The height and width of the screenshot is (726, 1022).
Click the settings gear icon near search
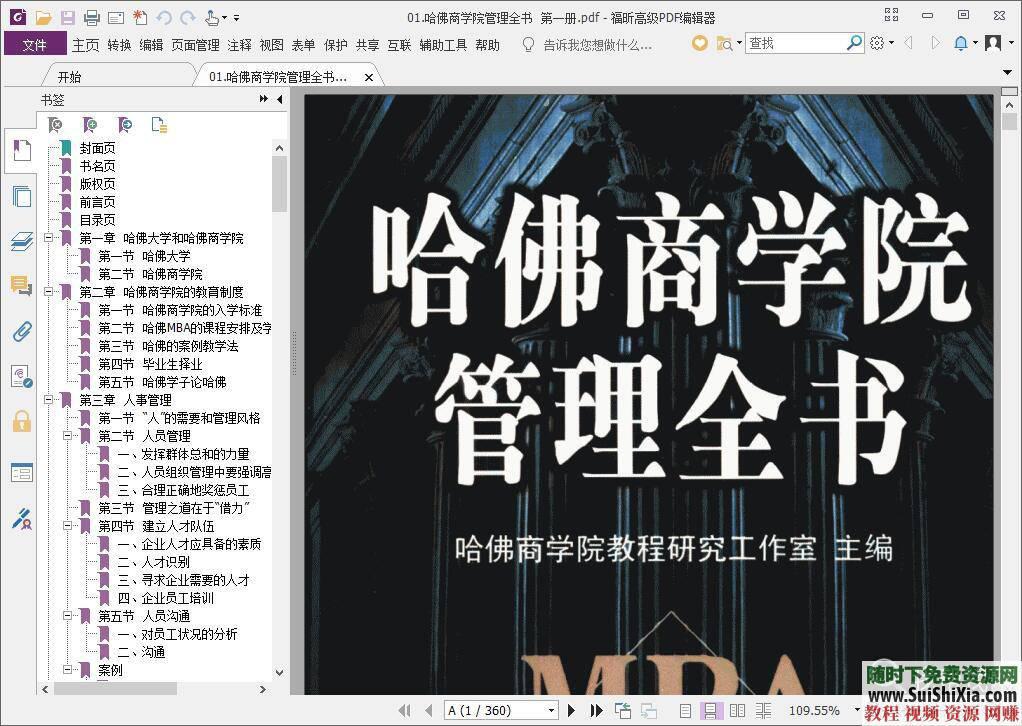(877, 43)
